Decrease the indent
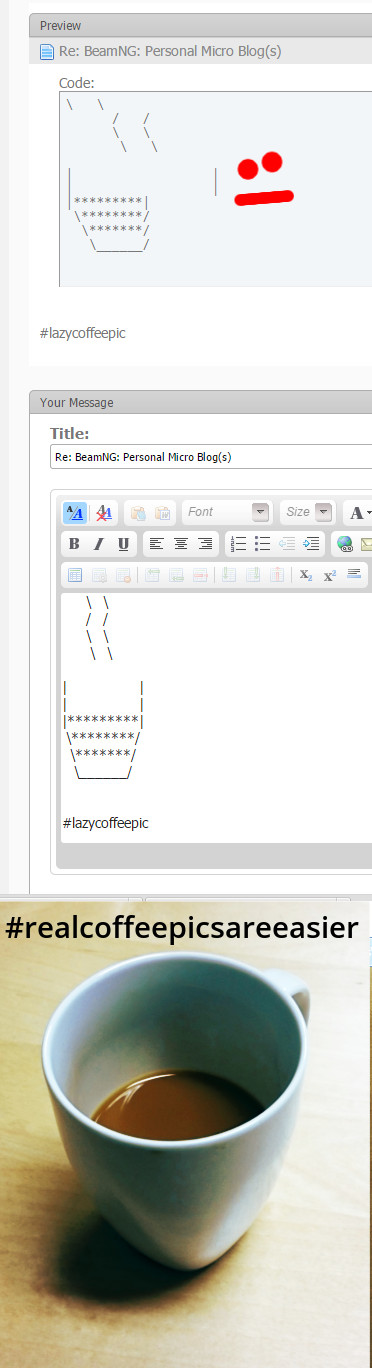This screenshot has height=1368, width=372. (x=287, y=544)
